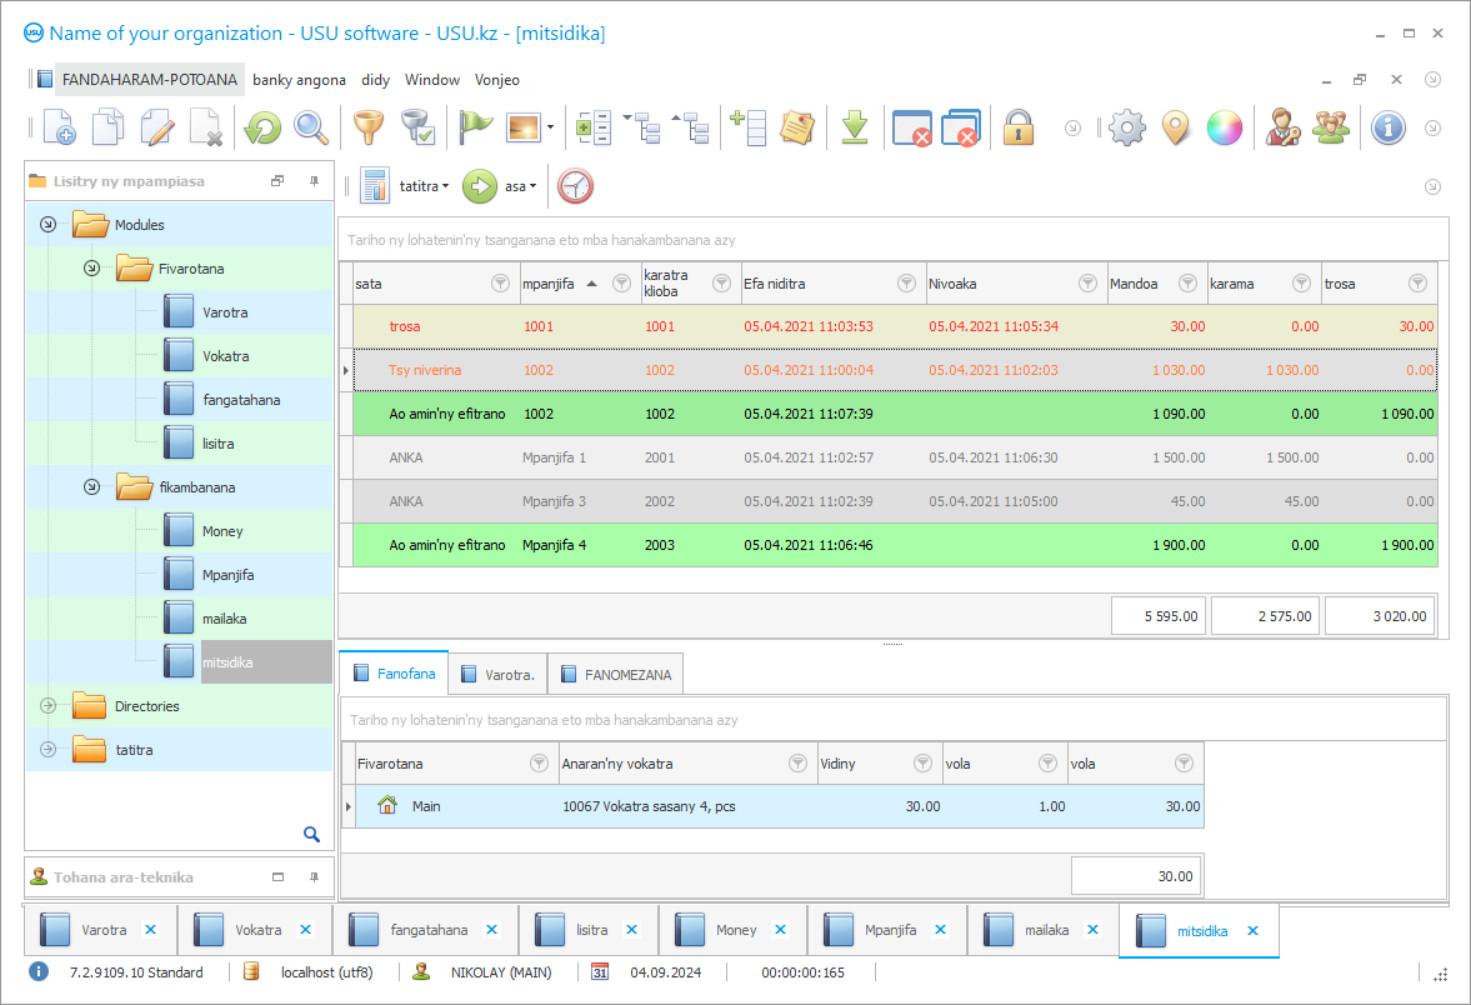1471x1005 pixels.
Task: Open the tatitra dropdown
Action: pos(423,186)
